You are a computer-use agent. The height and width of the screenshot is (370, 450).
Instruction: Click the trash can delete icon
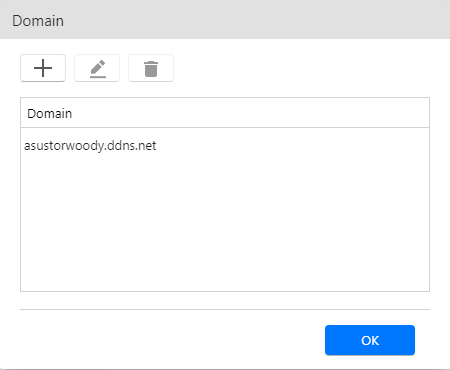[x=151, y=68]
